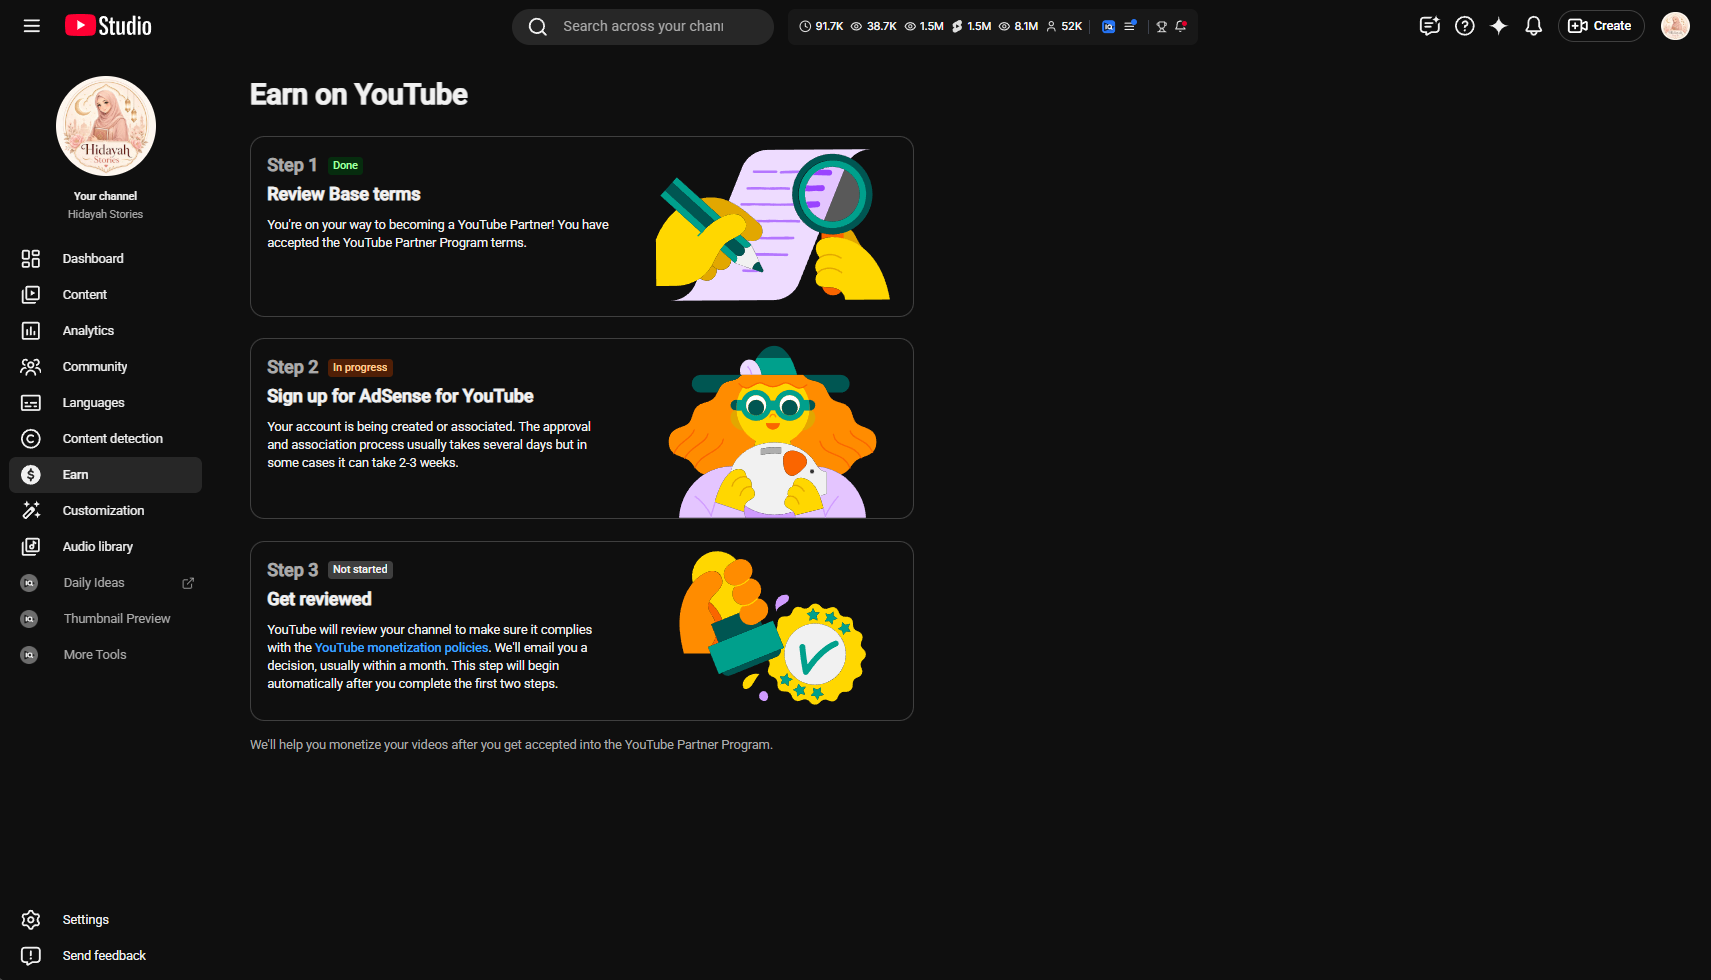Viewport: 1711px width, 980px height.
Task: Open the Community section
Action: coord(105,367)
